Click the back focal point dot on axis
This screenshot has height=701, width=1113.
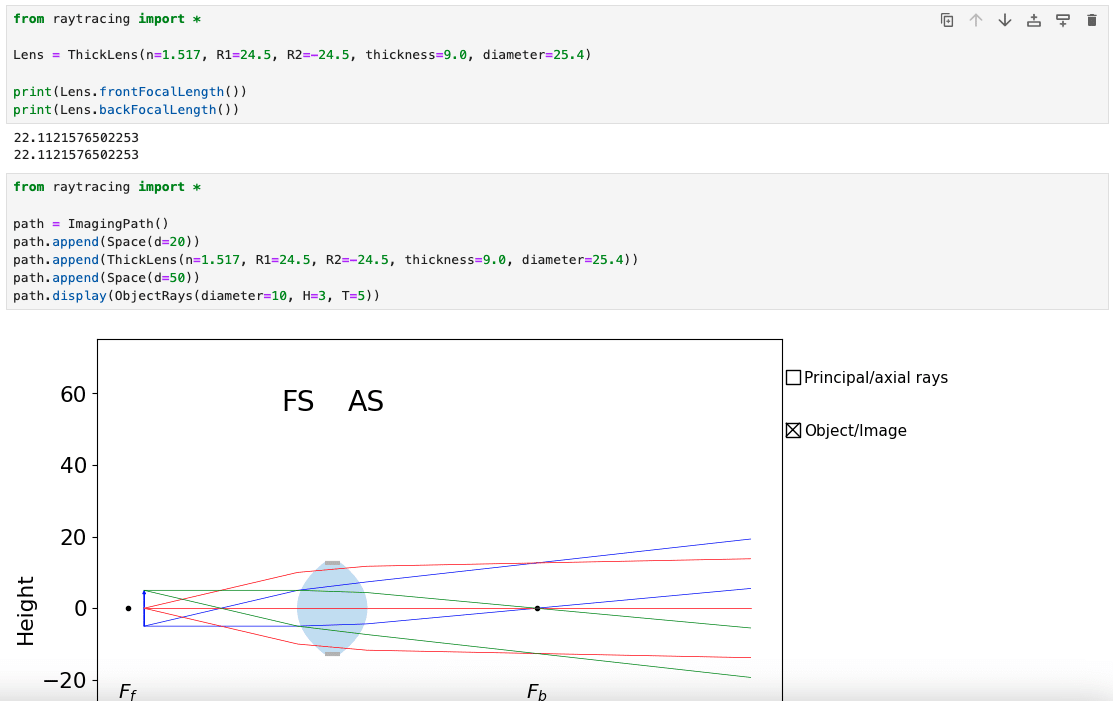click(537, 609)
